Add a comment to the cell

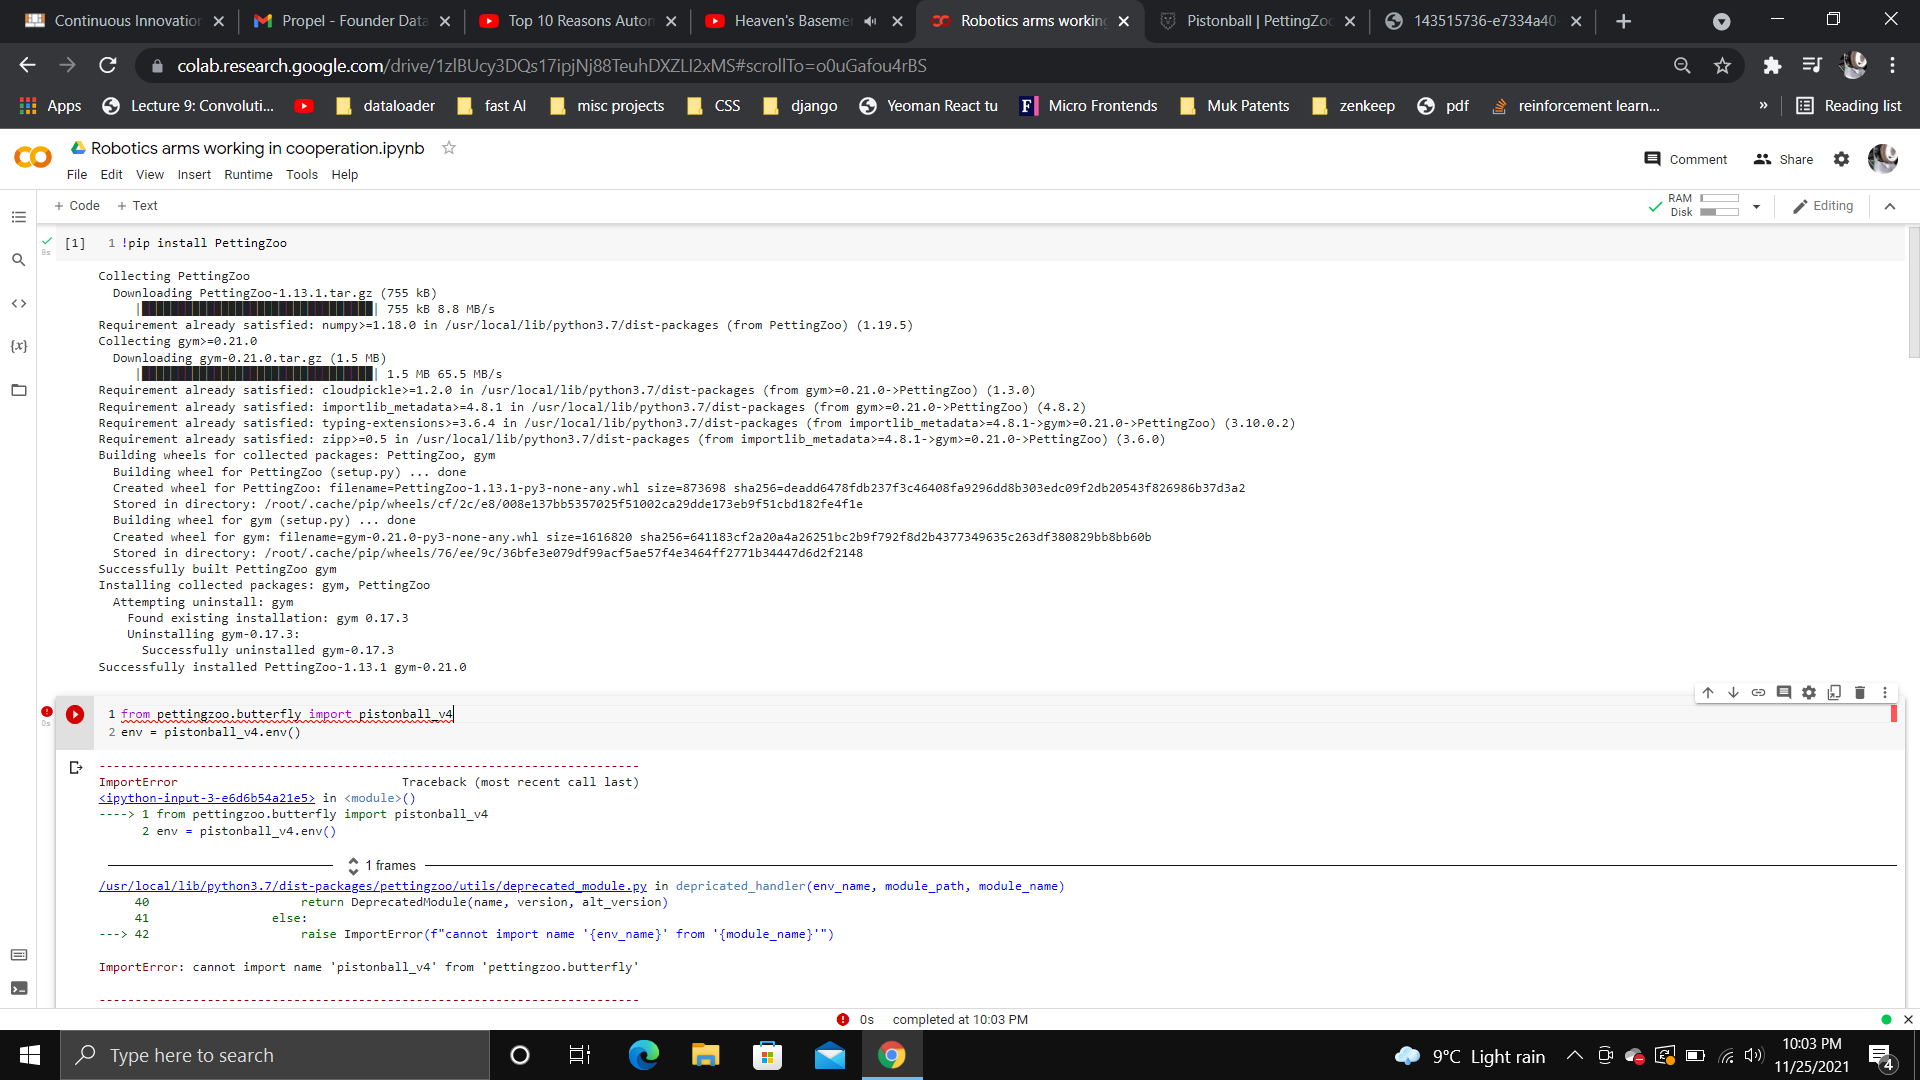point(1783,692)
